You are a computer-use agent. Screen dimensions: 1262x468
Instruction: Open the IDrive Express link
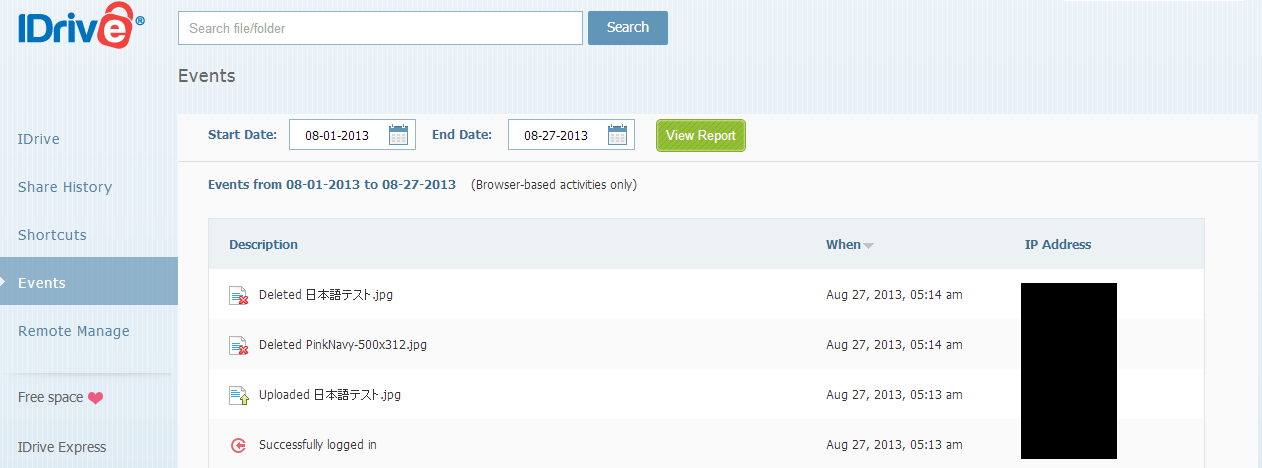pyautogui.click(x=62, y=447)
